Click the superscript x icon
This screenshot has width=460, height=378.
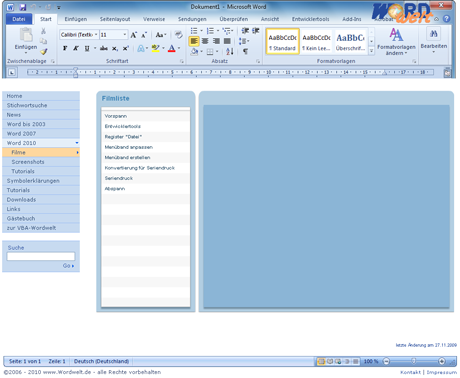[126, 48]
